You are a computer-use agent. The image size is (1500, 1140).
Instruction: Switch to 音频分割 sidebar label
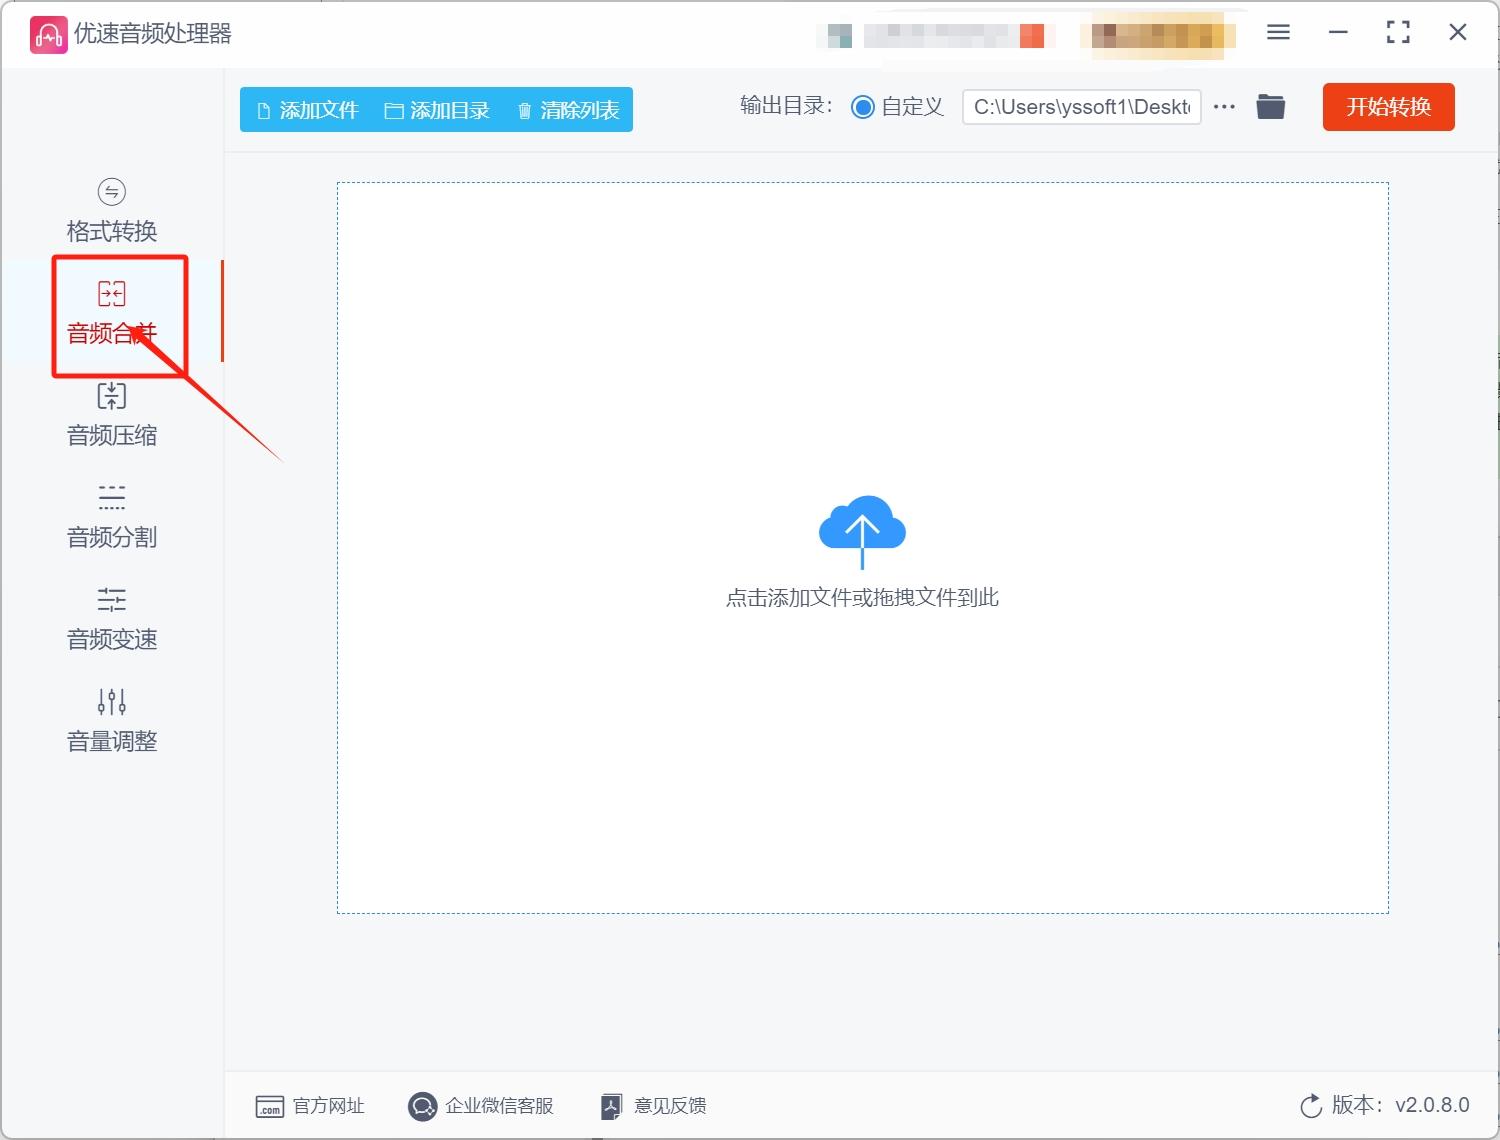(111, 537)
